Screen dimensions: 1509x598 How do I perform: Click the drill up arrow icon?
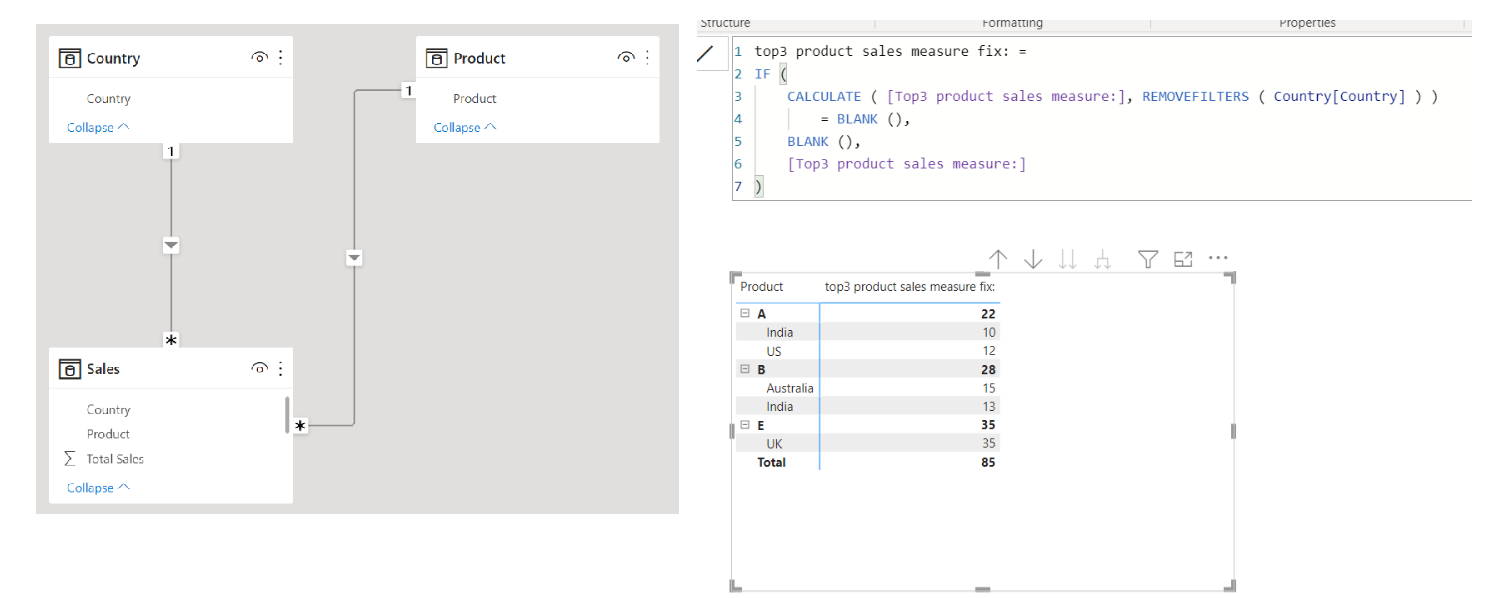point(998,259)
